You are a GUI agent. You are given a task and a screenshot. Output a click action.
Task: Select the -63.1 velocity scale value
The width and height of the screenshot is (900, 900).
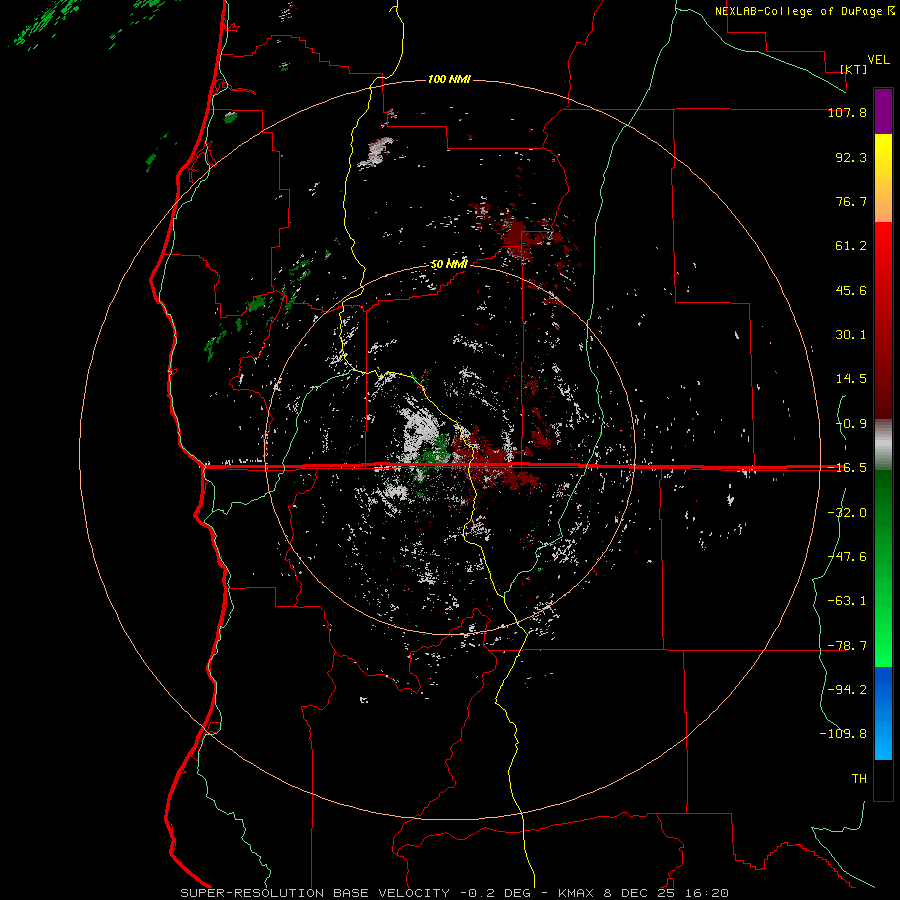(847, 600)
